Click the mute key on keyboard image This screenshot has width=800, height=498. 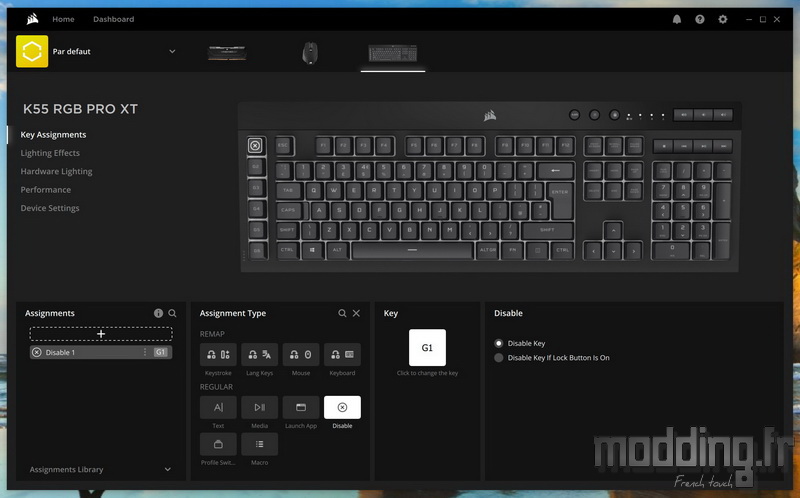(x=683, y=115)
